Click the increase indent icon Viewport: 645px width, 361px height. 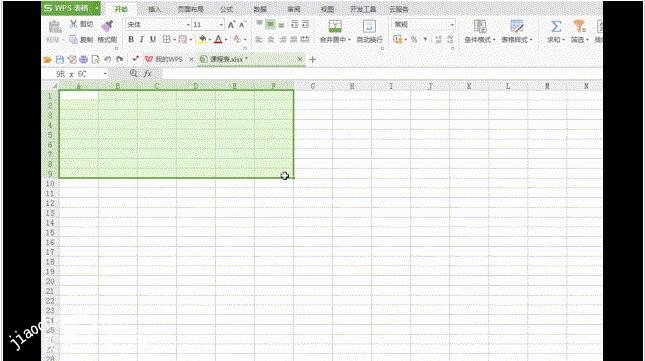305,24
